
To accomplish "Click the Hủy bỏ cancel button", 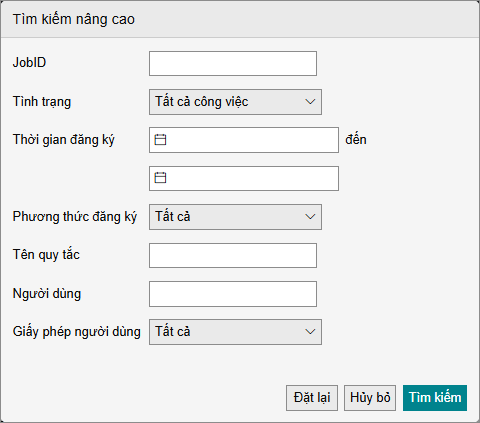I will tap(370, 398).
